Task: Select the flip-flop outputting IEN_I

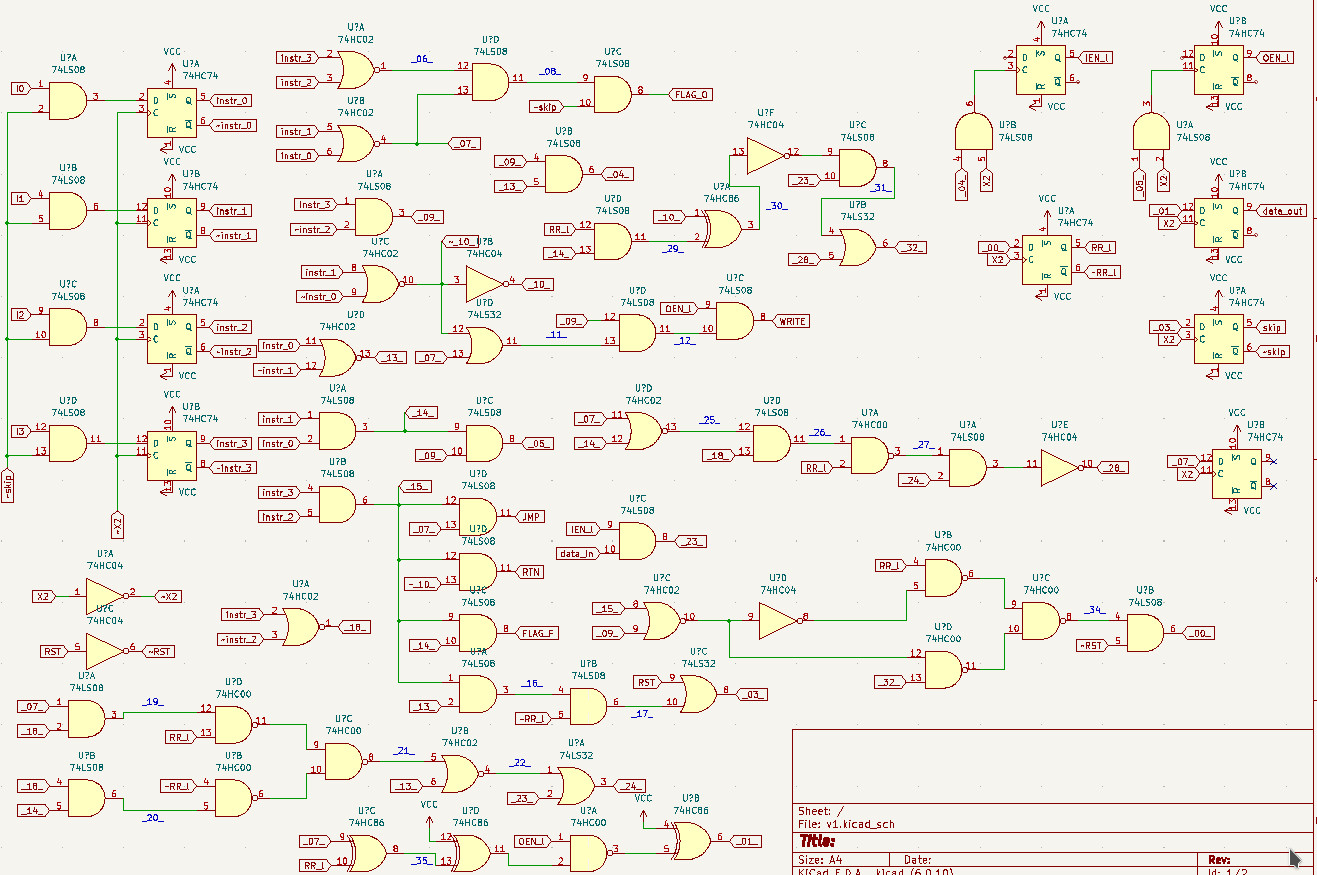Action: coord(1041,68)
